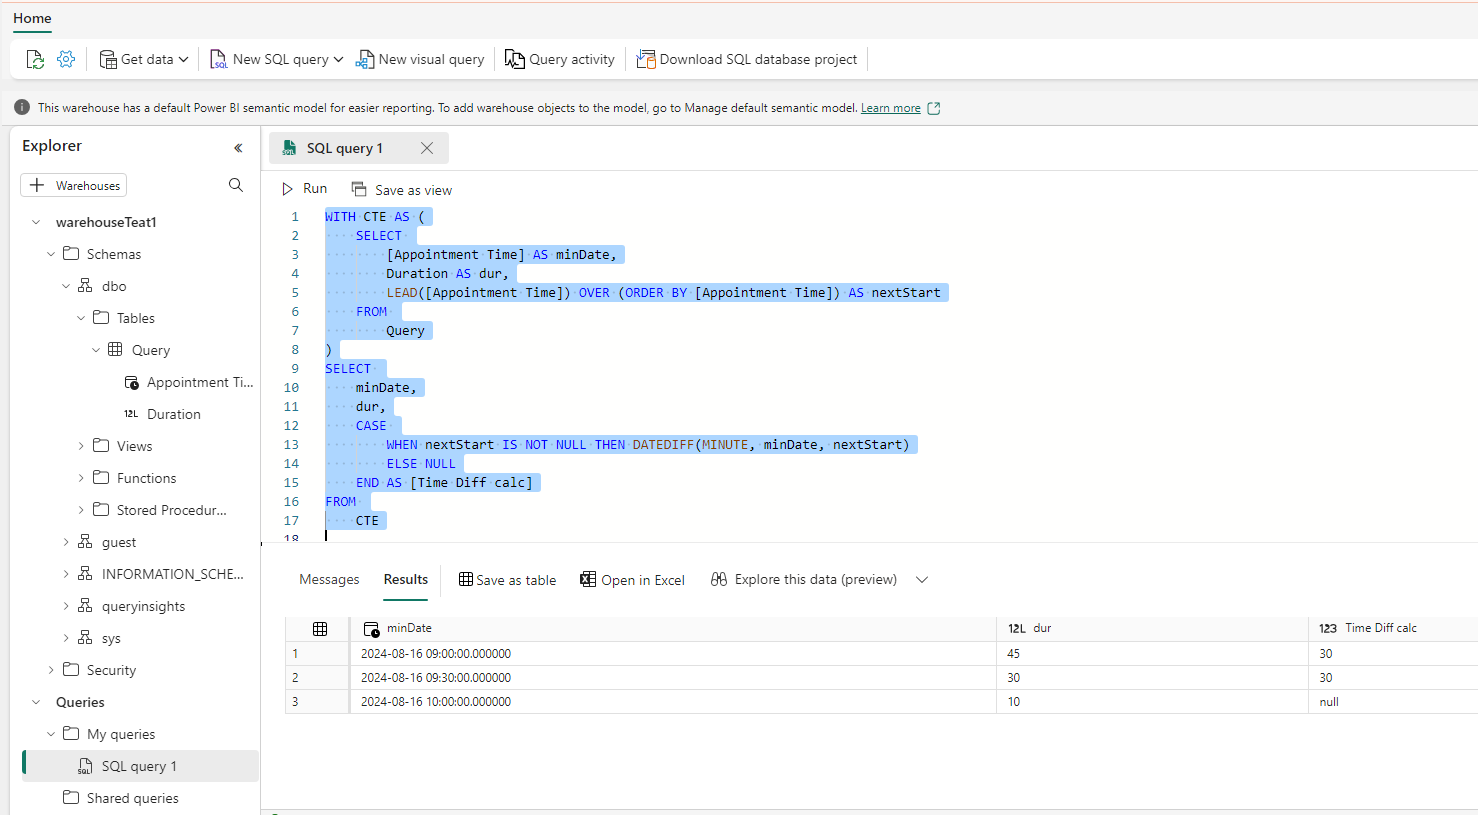
Task: Select the Tables folder
Action: [x=135, y=318]
